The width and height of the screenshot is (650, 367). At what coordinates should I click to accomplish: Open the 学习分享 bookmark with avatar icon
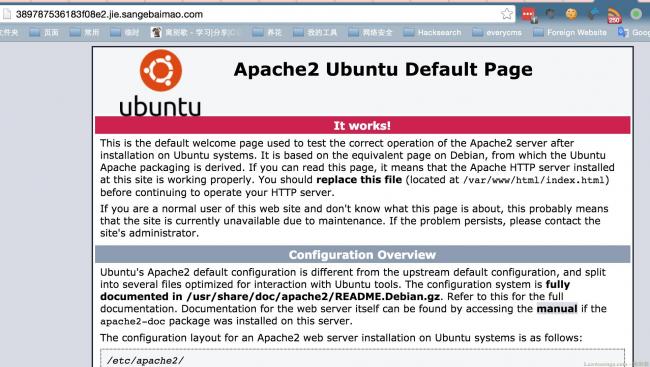pos(195,32)
